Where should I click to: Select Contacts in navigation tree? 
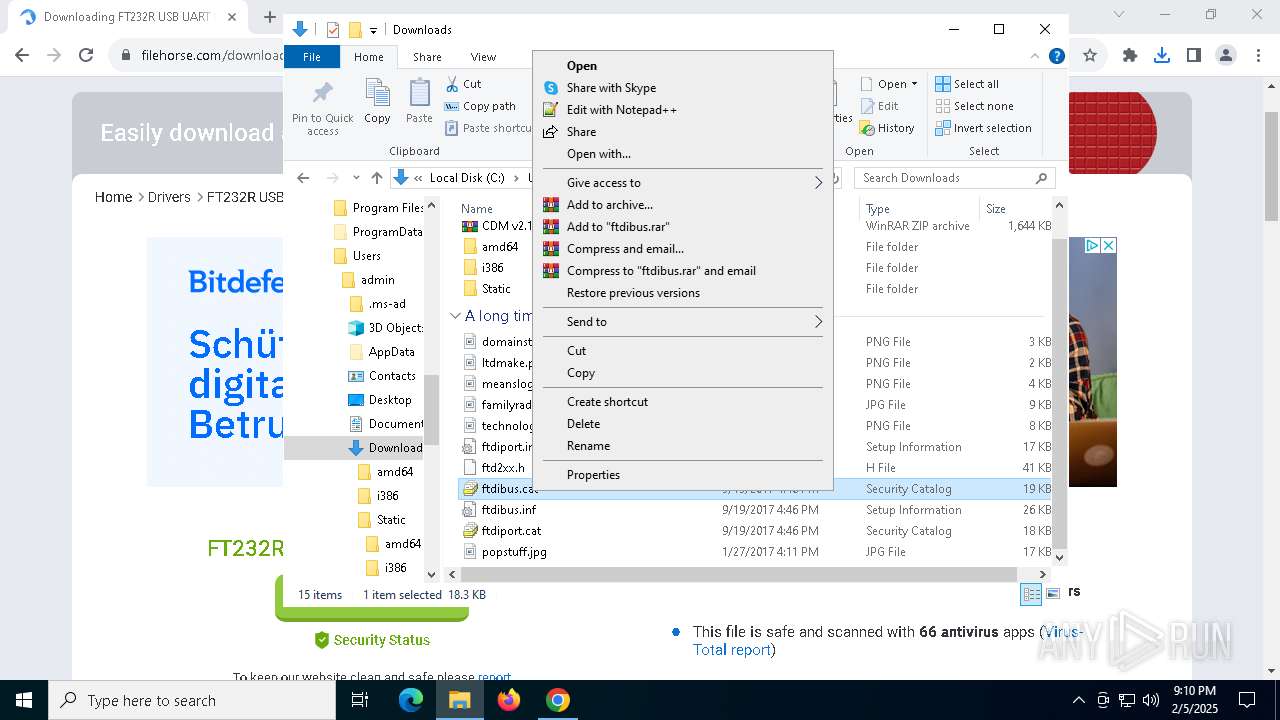(382, 376)
